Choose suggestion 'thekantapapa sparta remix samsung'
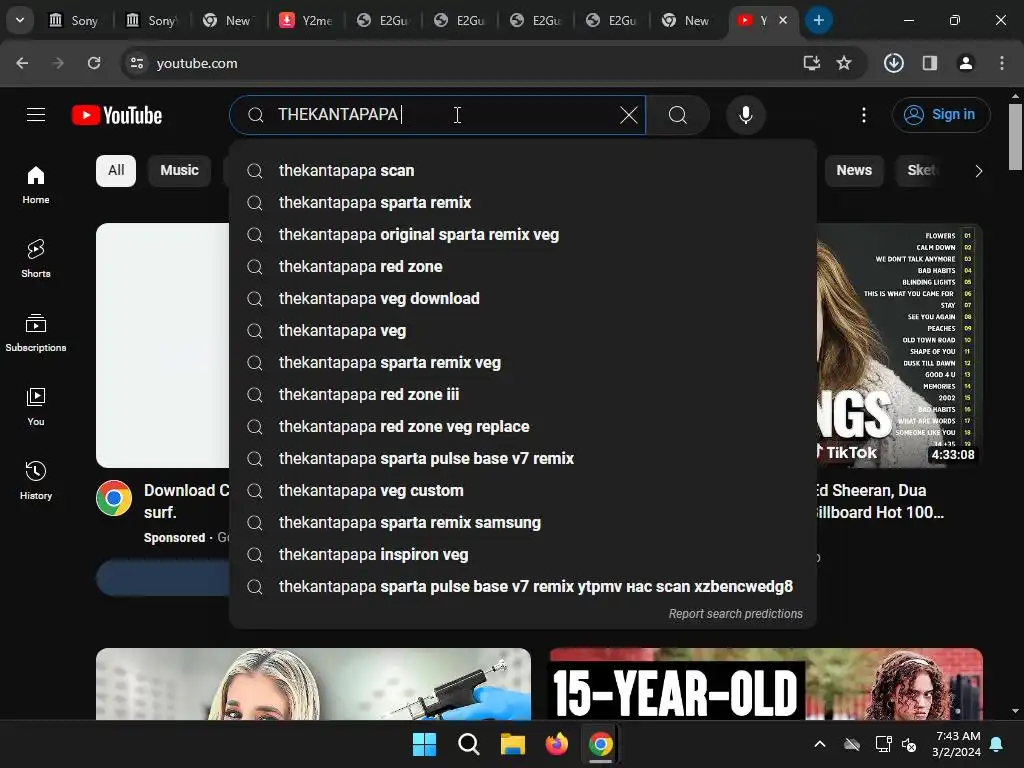 click(522, 522)
